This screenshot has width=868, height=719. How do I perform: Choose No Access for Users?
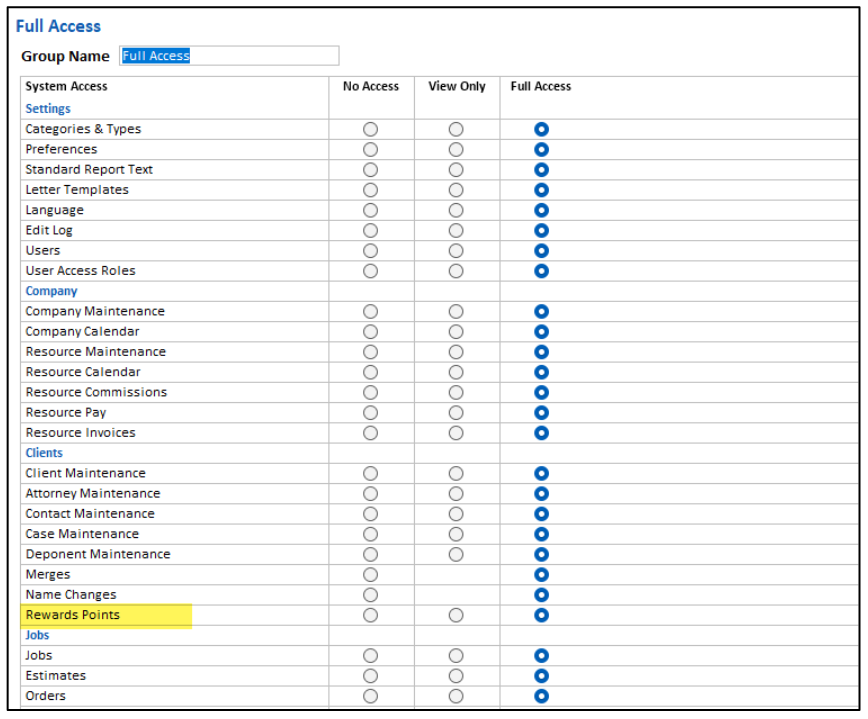click(370, 251)
